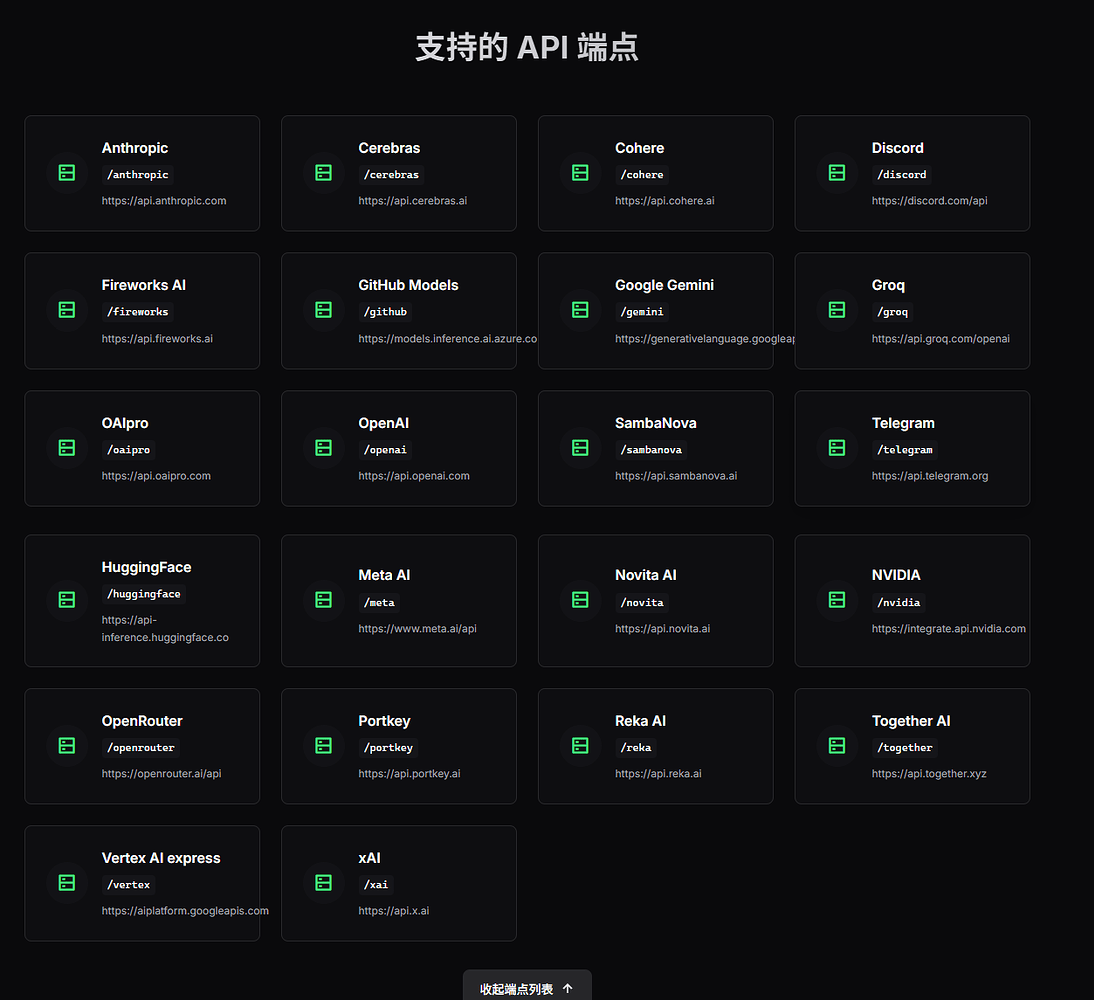Click the server icon on Meta AI card
This screenshot has width=1094, height=1000.
324,600
